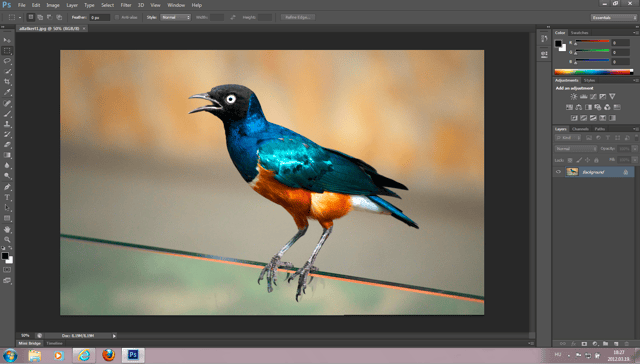Enable Intersect with selection mode
Image resolution: width=640 pixels, height=364 pixels.
tap(59, 18)
